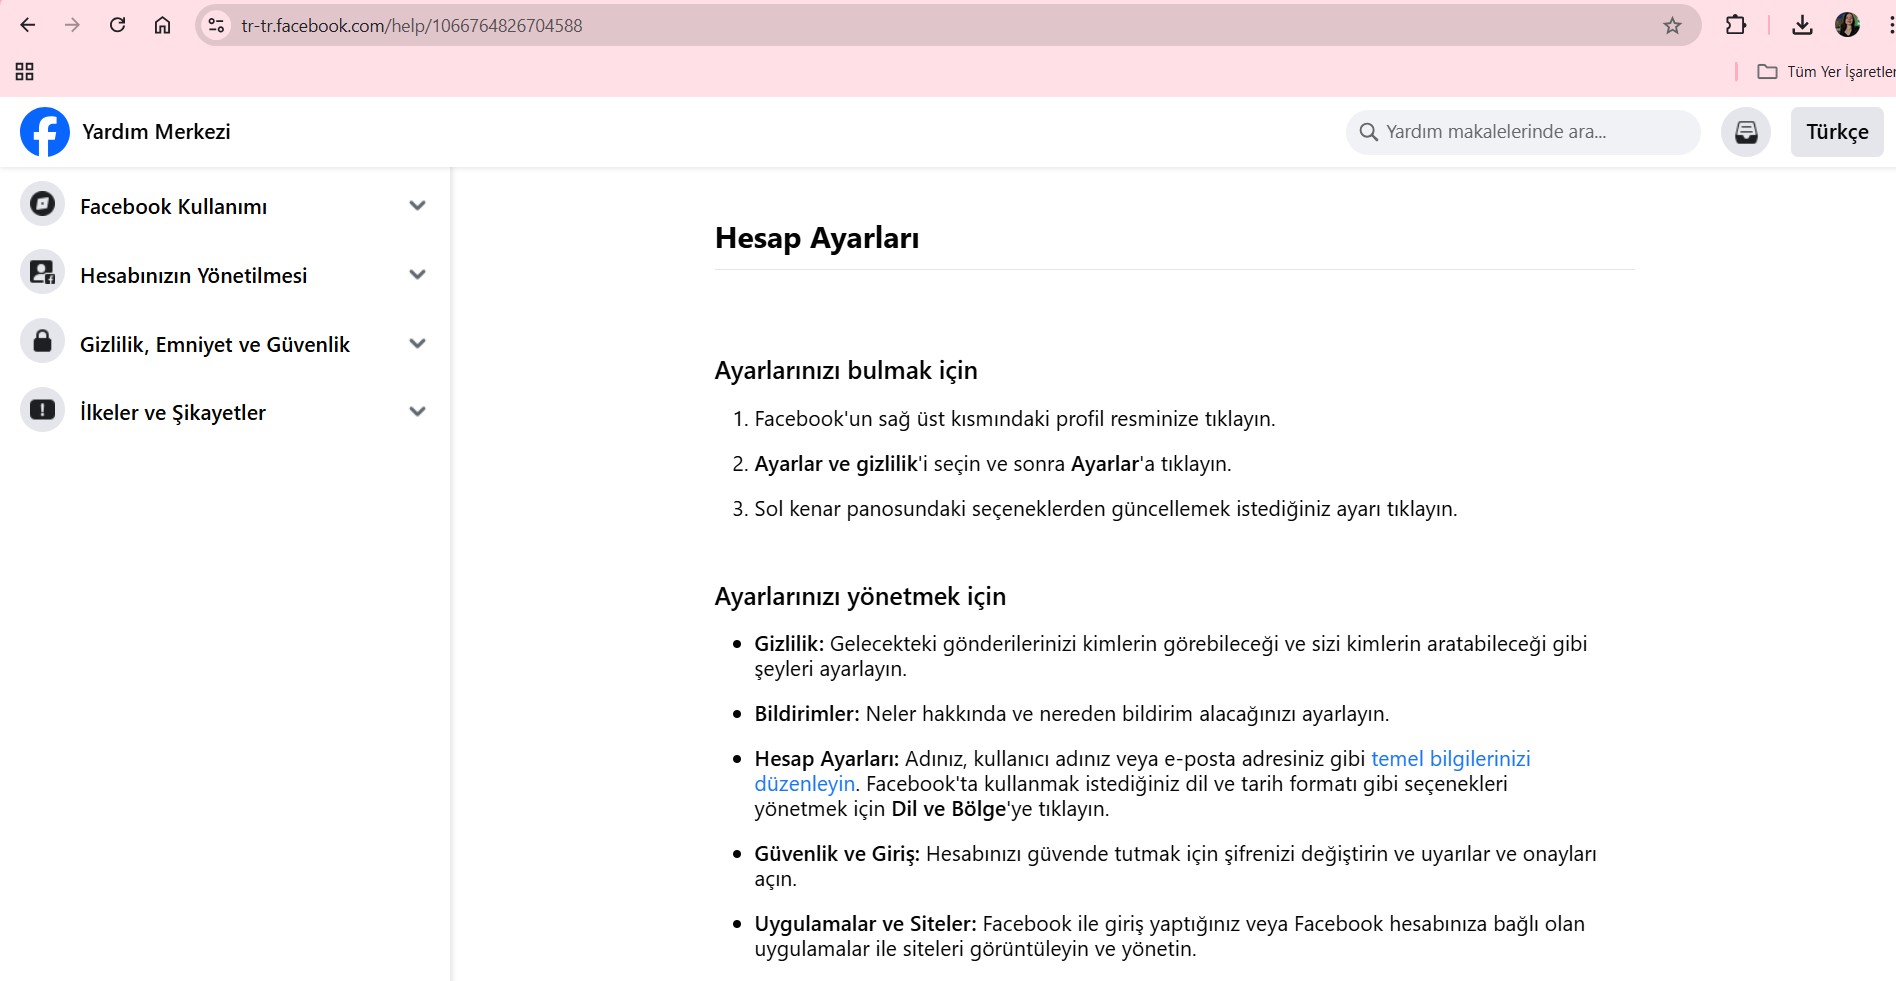Reload the current page
The image size is (1896, 981).
[117, 25]
